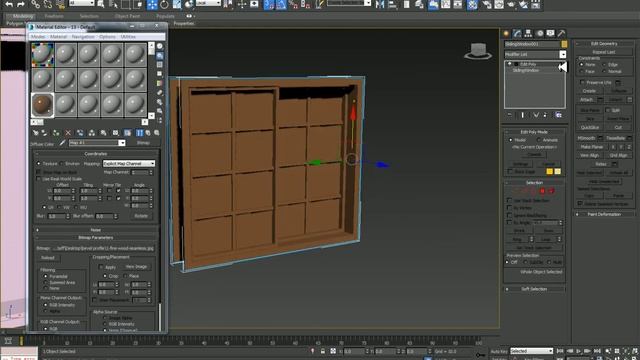Click Configure Modifier Sets icon
The height and width of the screenshot is (360, 640).
tap(558, 116)
